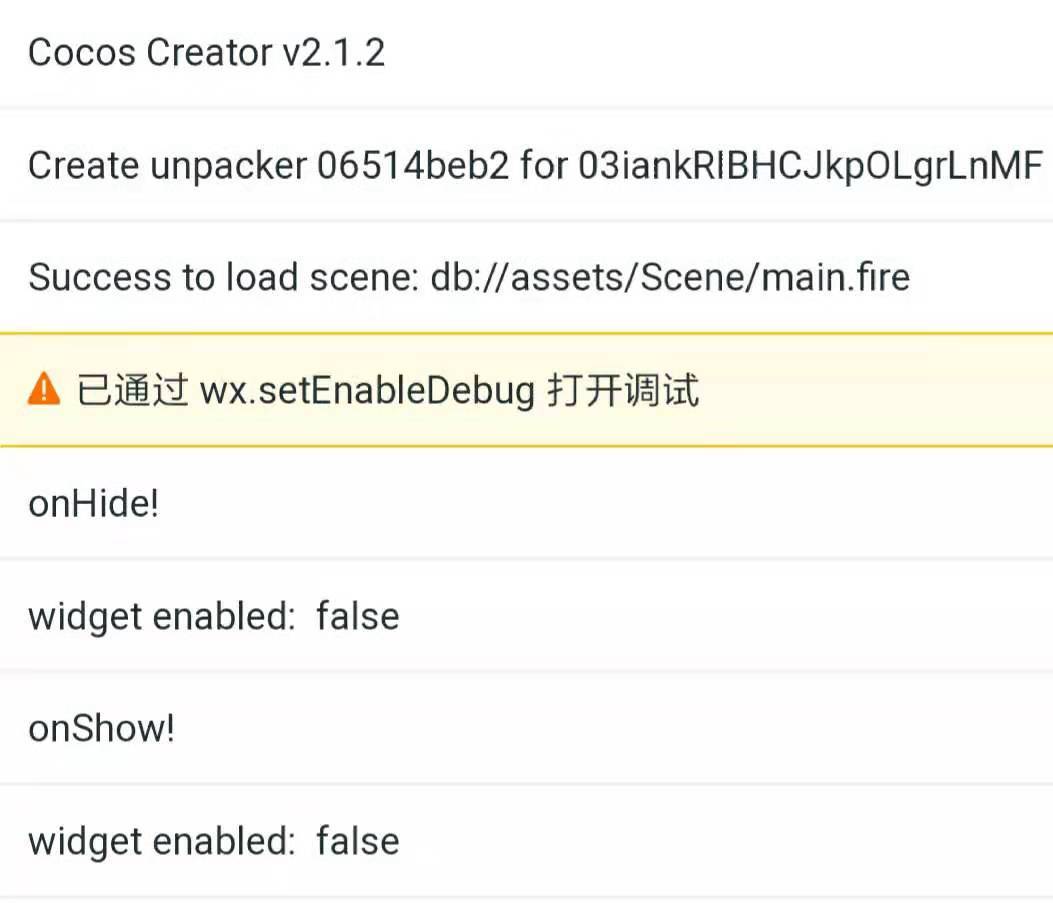Click the wx.setEnableDebug text
Screen dimensions: 1053x903
coord(368,390)
